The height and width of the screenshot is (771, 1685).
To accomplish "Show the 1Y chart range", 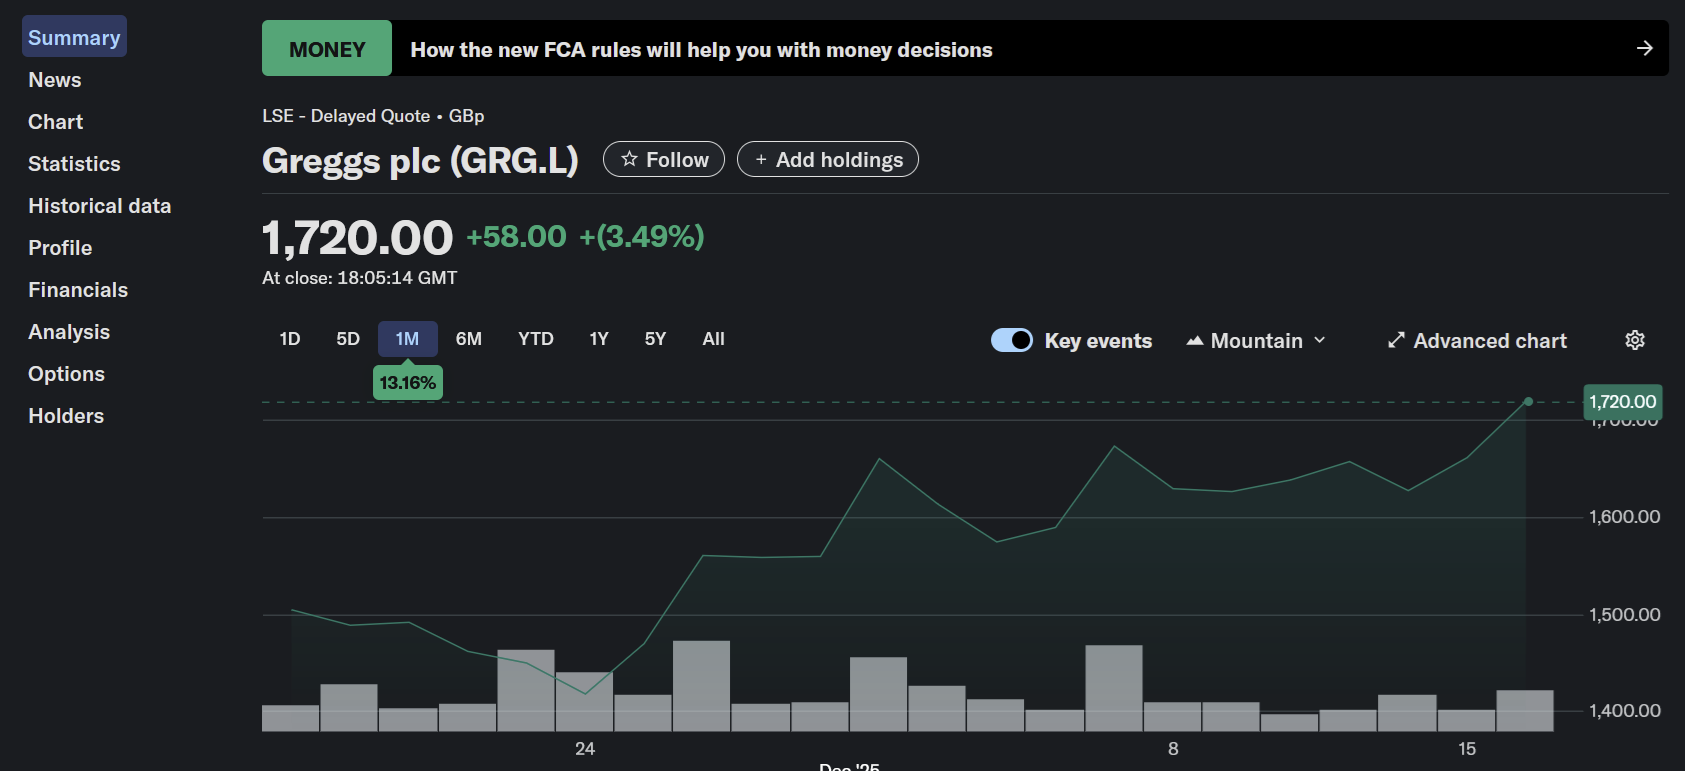I will point(599,339).
